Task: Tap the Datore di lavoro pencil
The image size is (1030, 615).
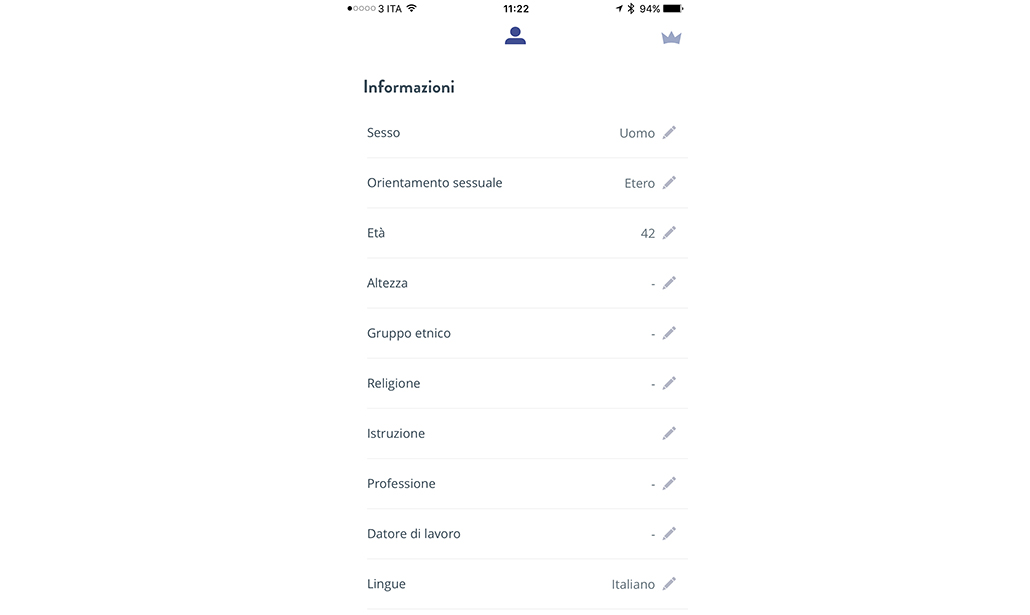Action: click(669, 533)
